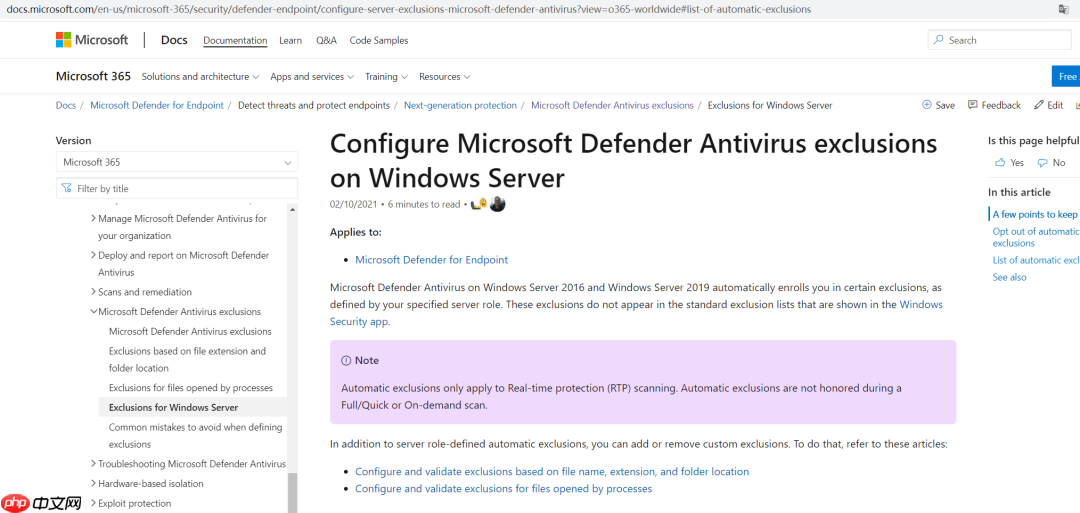Select Exclusions based on file extension item

pyautogui.click(x=187, y=359)
